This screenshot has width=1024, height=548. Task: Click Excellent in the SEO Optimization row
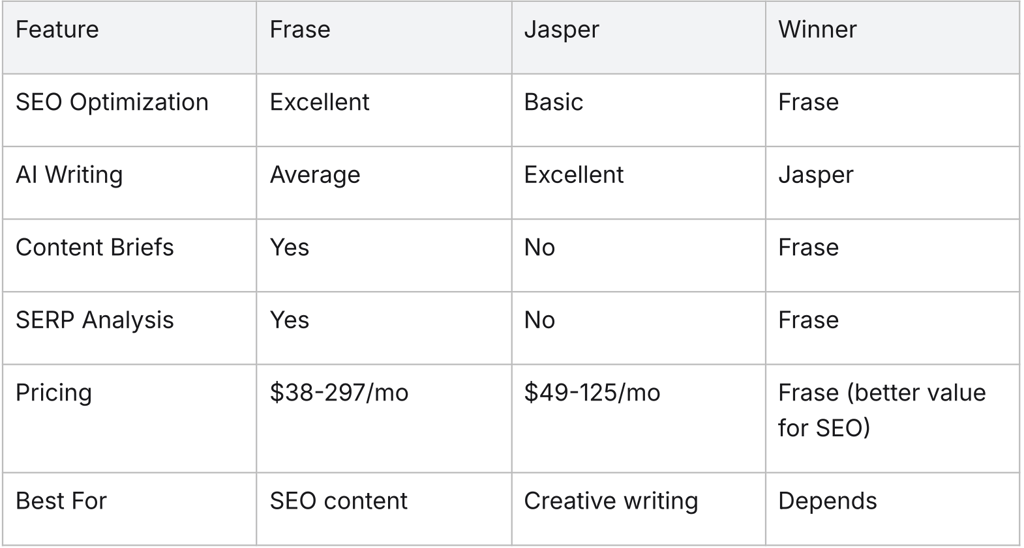(x=319, y=103)
